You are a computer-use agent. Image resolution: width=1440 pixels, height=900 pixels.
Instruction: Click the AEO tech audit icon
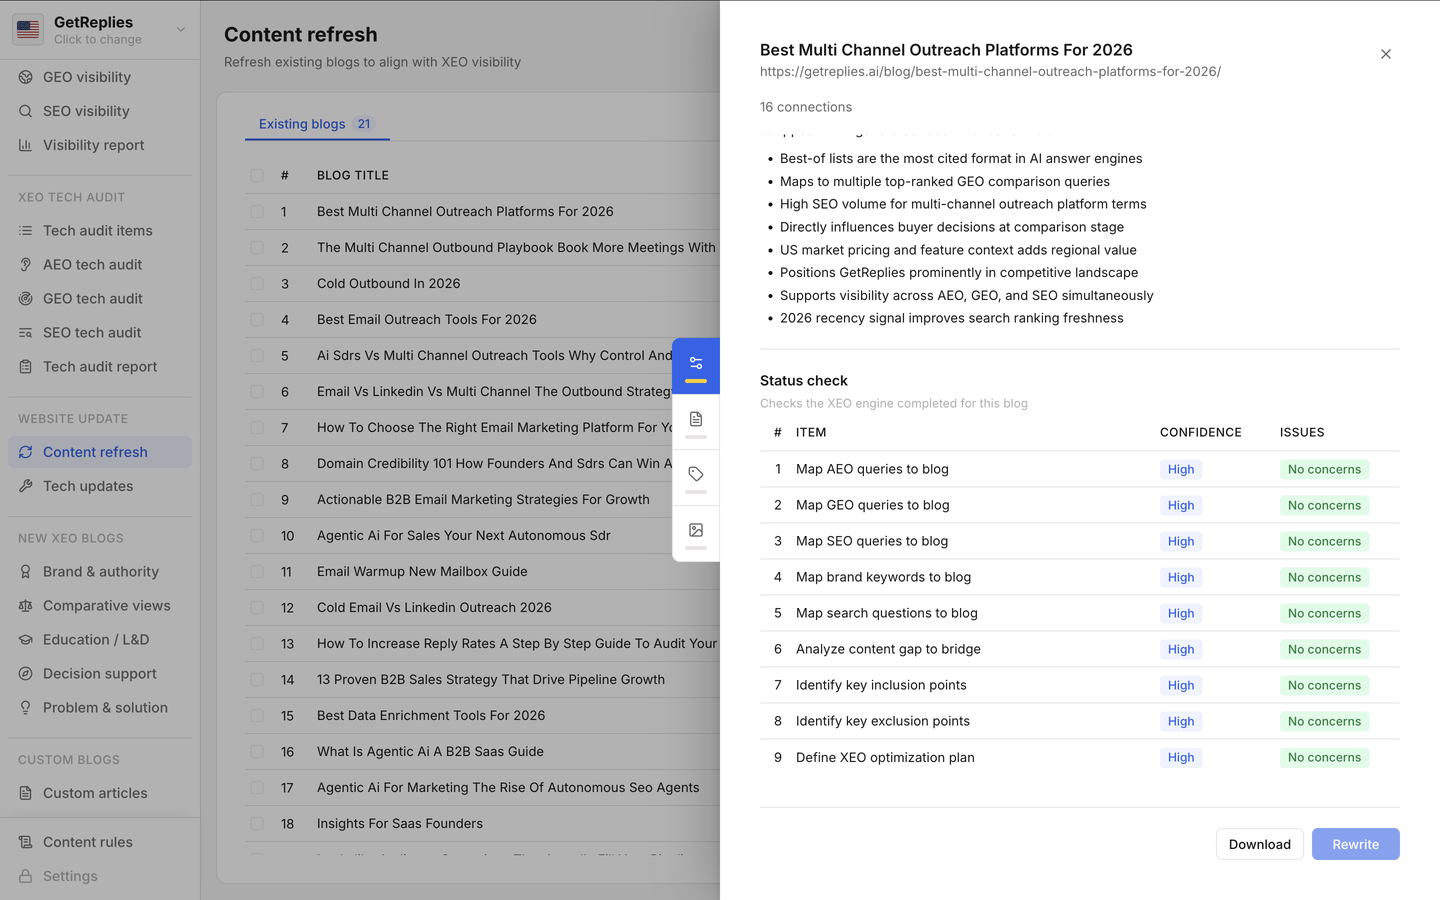(x=26, y=265)
